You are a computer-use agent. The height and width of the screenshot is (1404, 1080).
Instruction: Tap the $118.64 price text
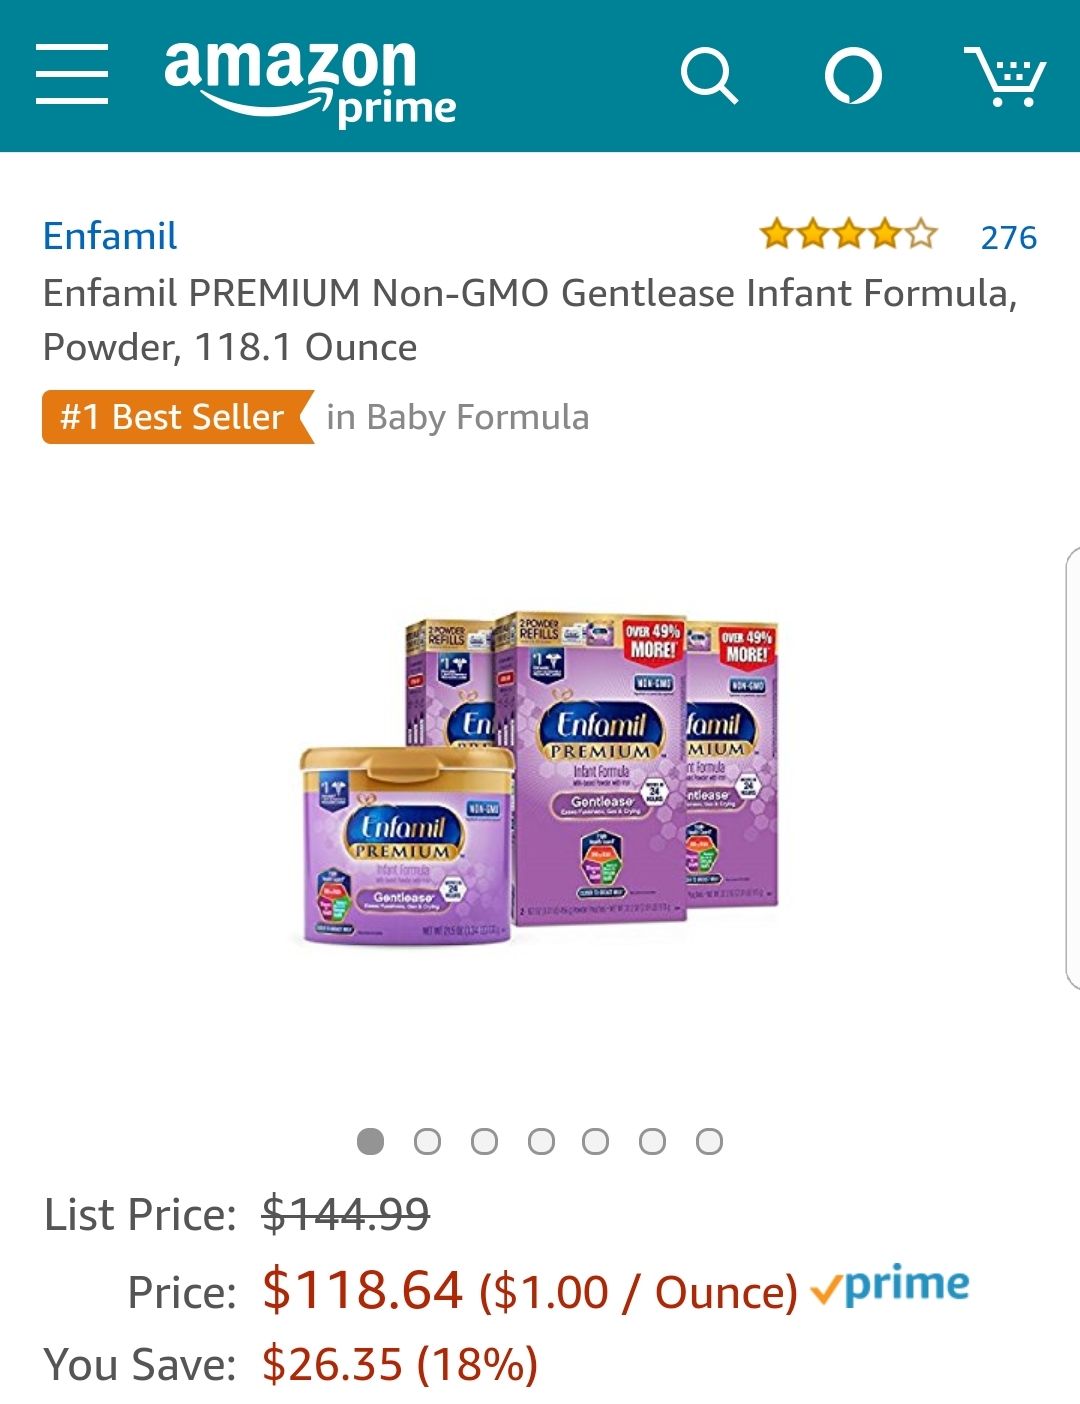pyautogui.click(x=362, y=1289)
